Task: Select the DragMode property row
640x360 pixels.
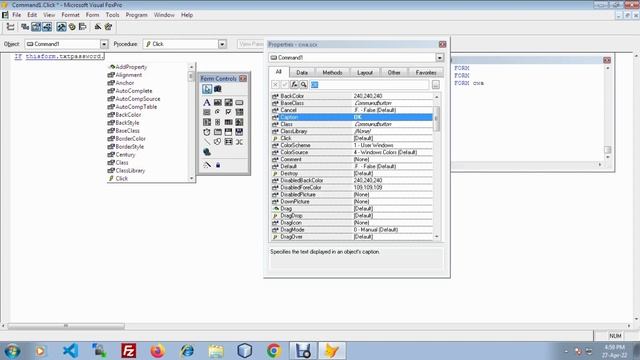Action: coord(352,230)
